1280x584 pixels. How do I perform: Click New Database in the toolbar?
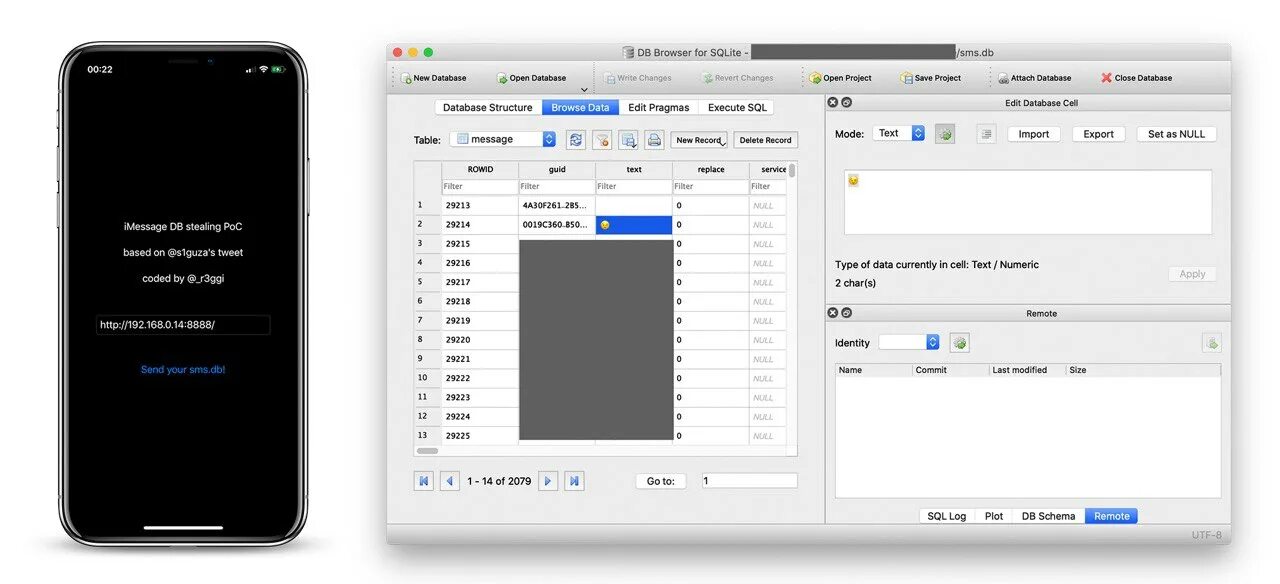click(433, 78)
